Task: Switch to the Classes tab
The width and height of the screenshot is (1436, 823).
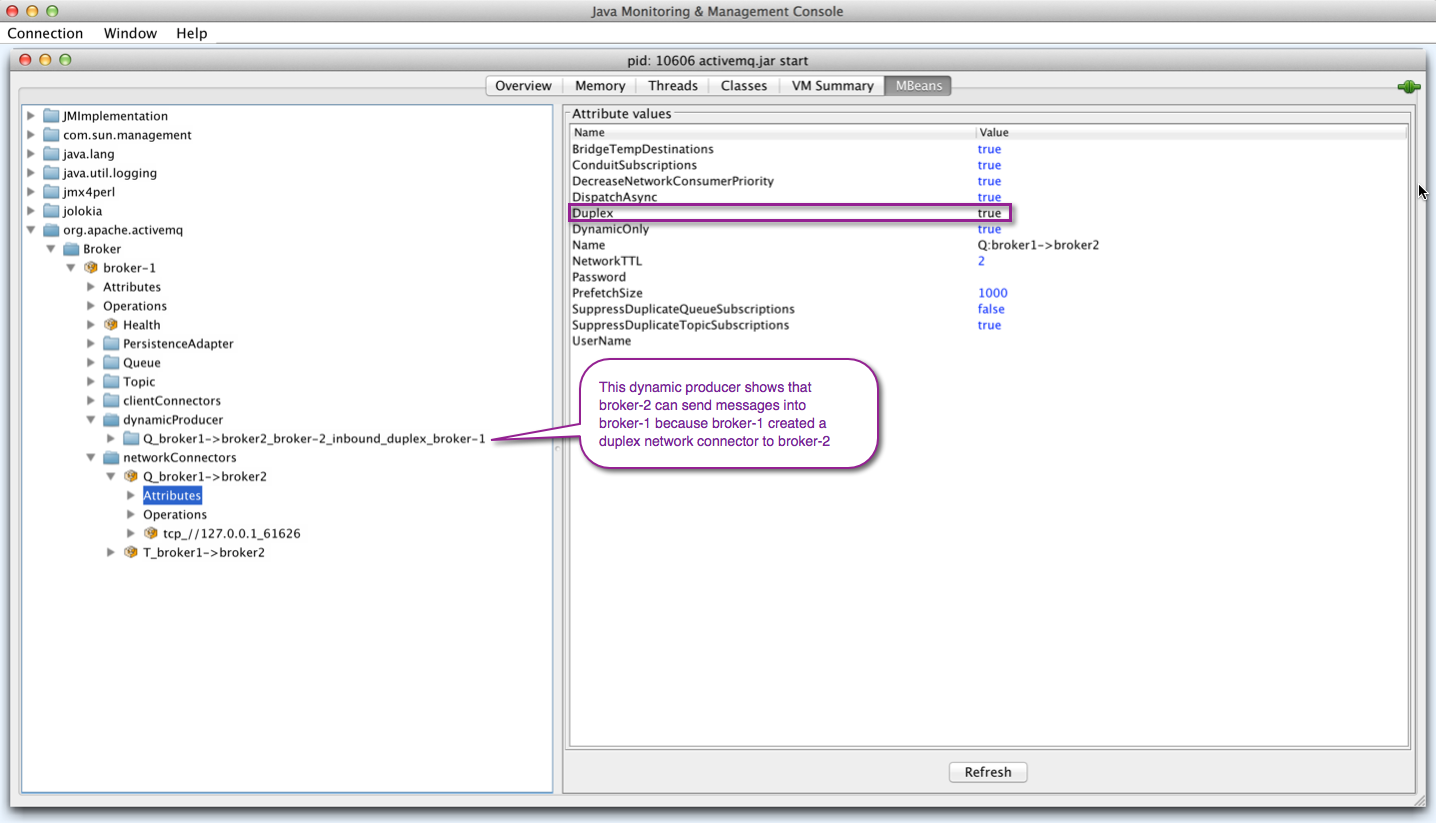Action: (x=744, y=86)
